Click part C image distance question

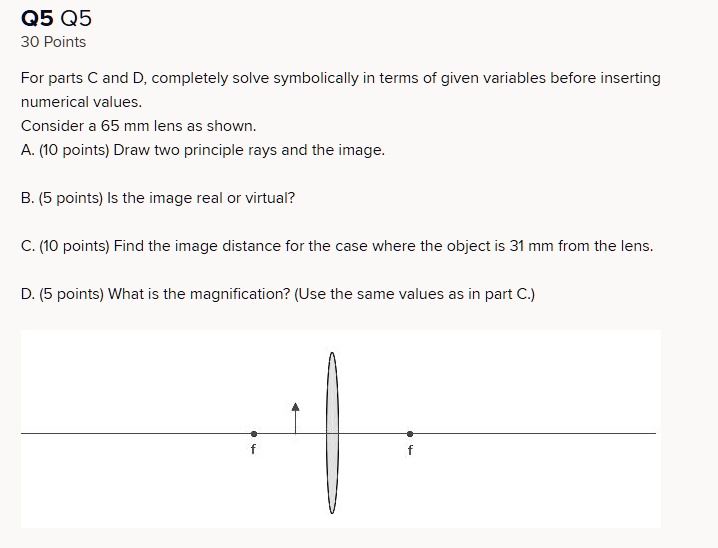tap(337, 246)
